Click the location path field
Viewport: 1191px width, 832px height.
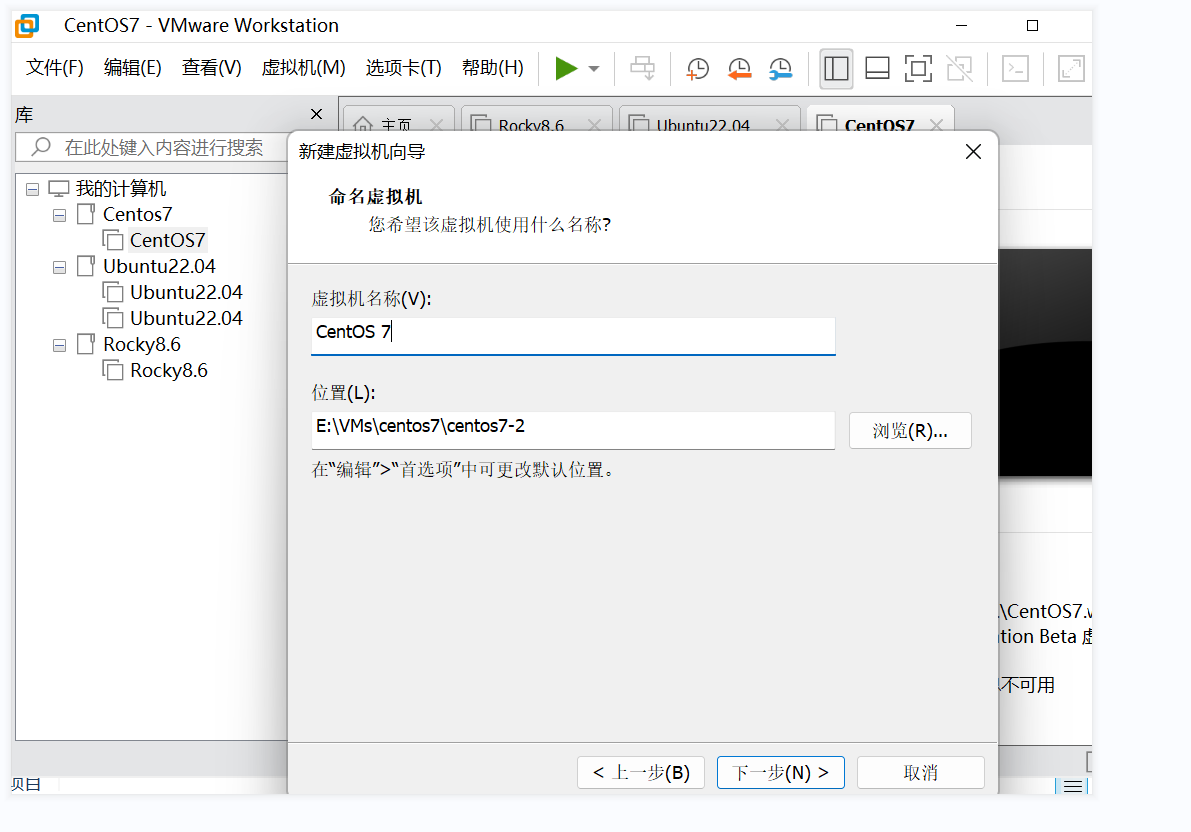point(573,430)
